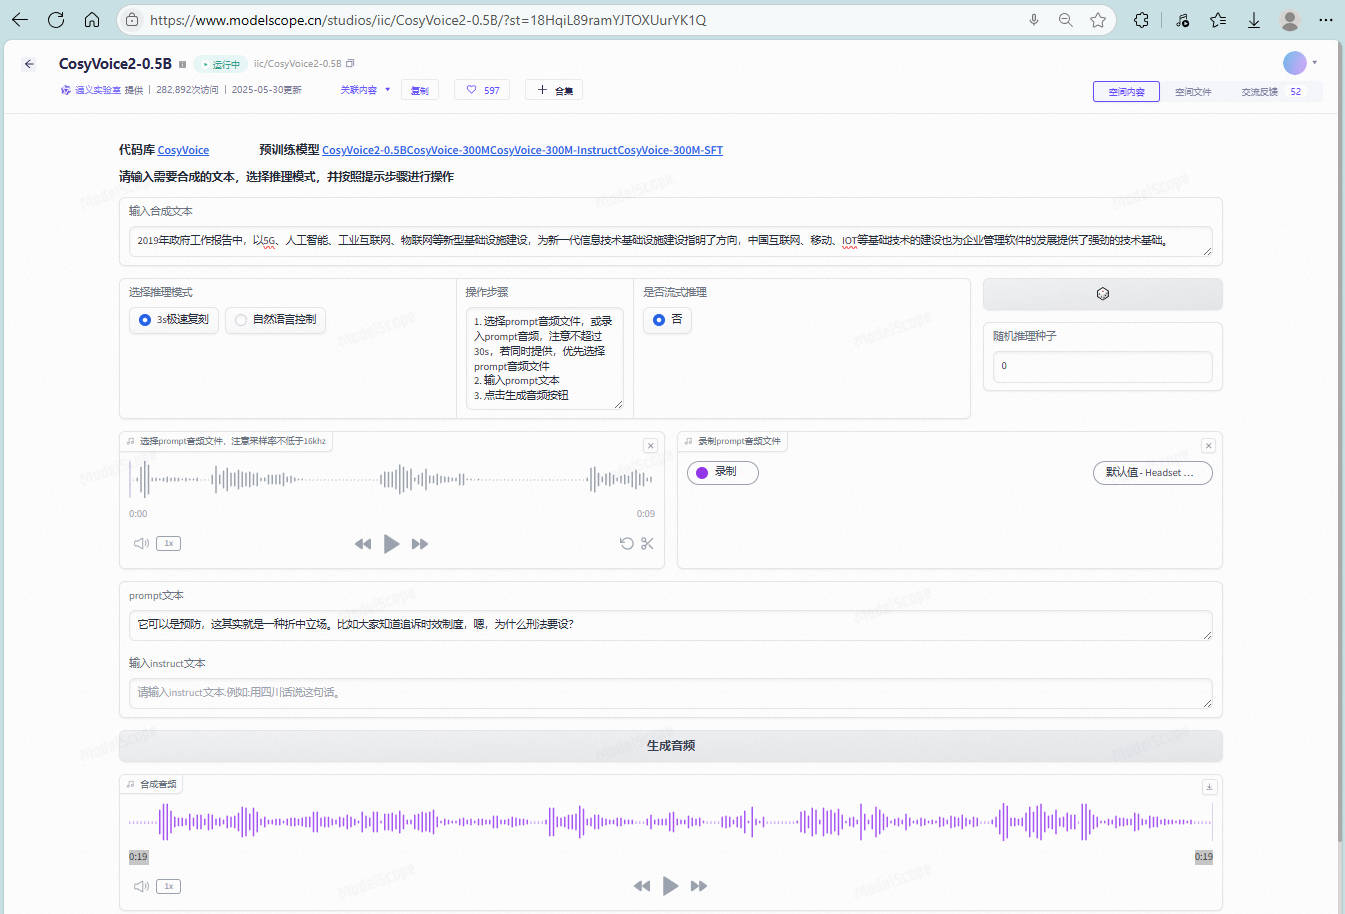
Task: Open the 通义实验室 provider link
Action: (x=98, y=90)
